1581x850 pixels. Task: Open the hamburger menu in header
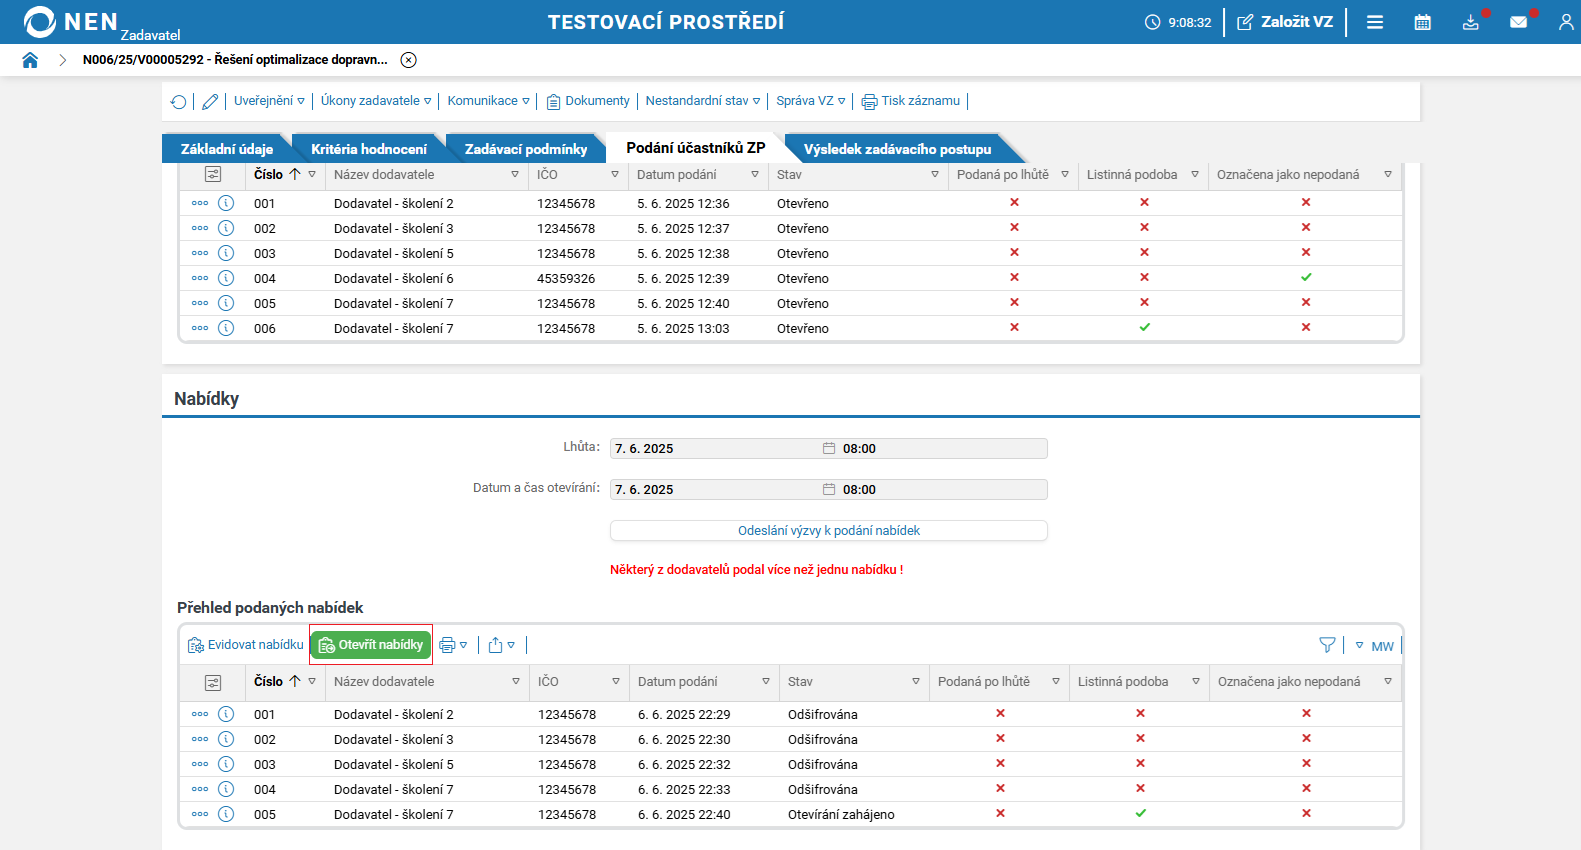coord(1375,22)
